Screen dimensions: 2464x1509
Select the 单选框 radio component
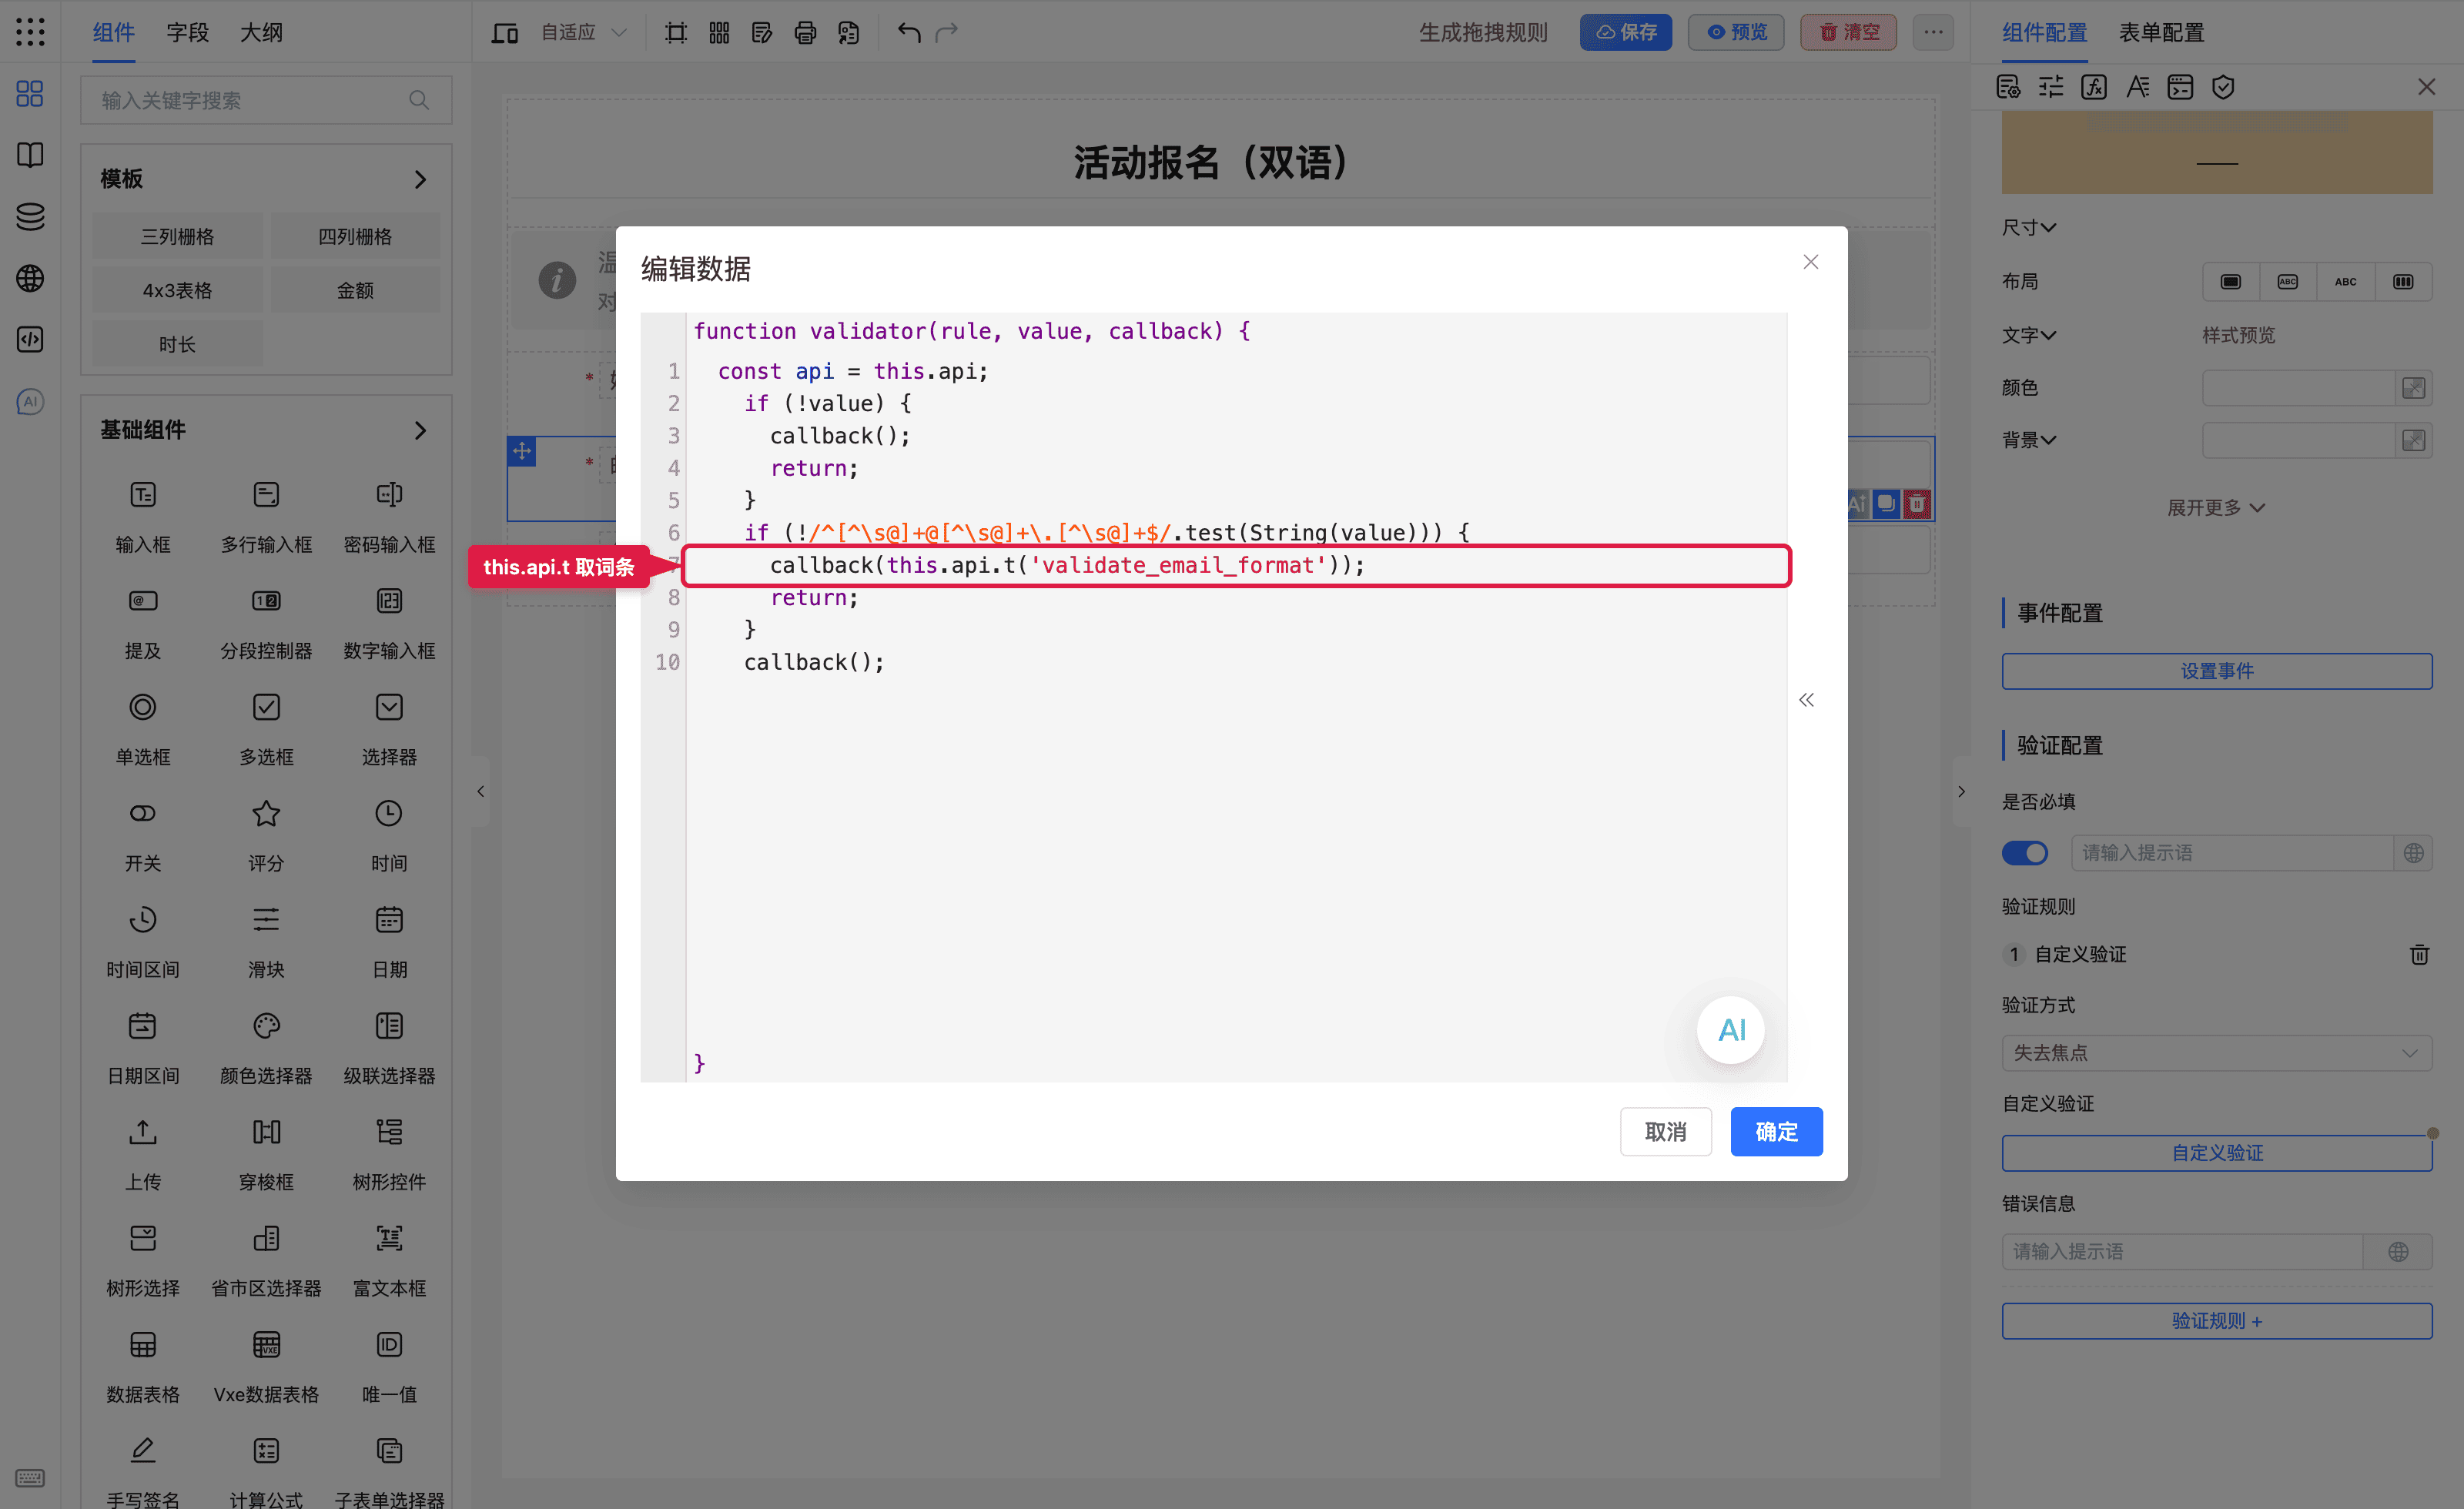pyautogui.click(x=143, y=707)
